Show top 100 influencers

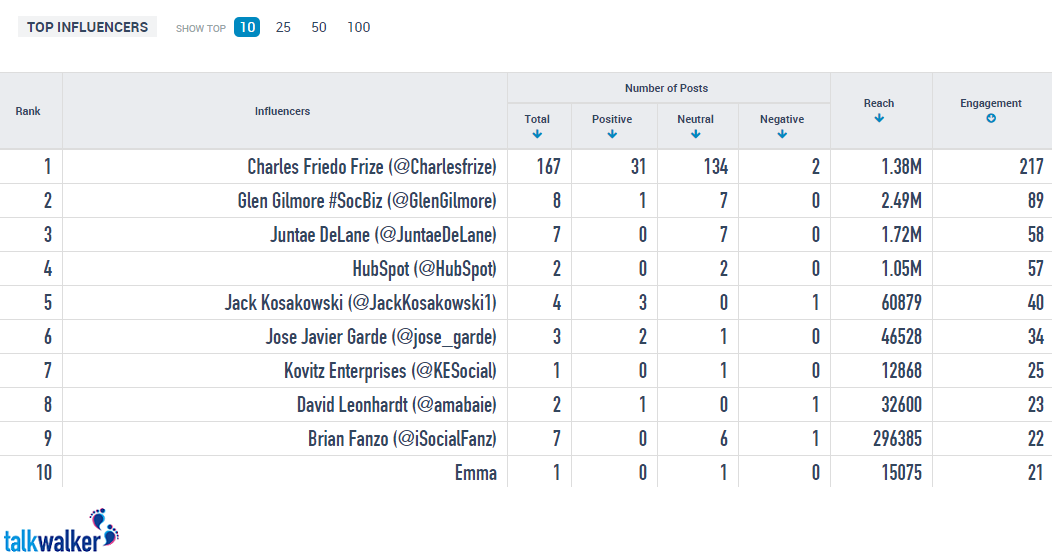(x=358, y=27)
